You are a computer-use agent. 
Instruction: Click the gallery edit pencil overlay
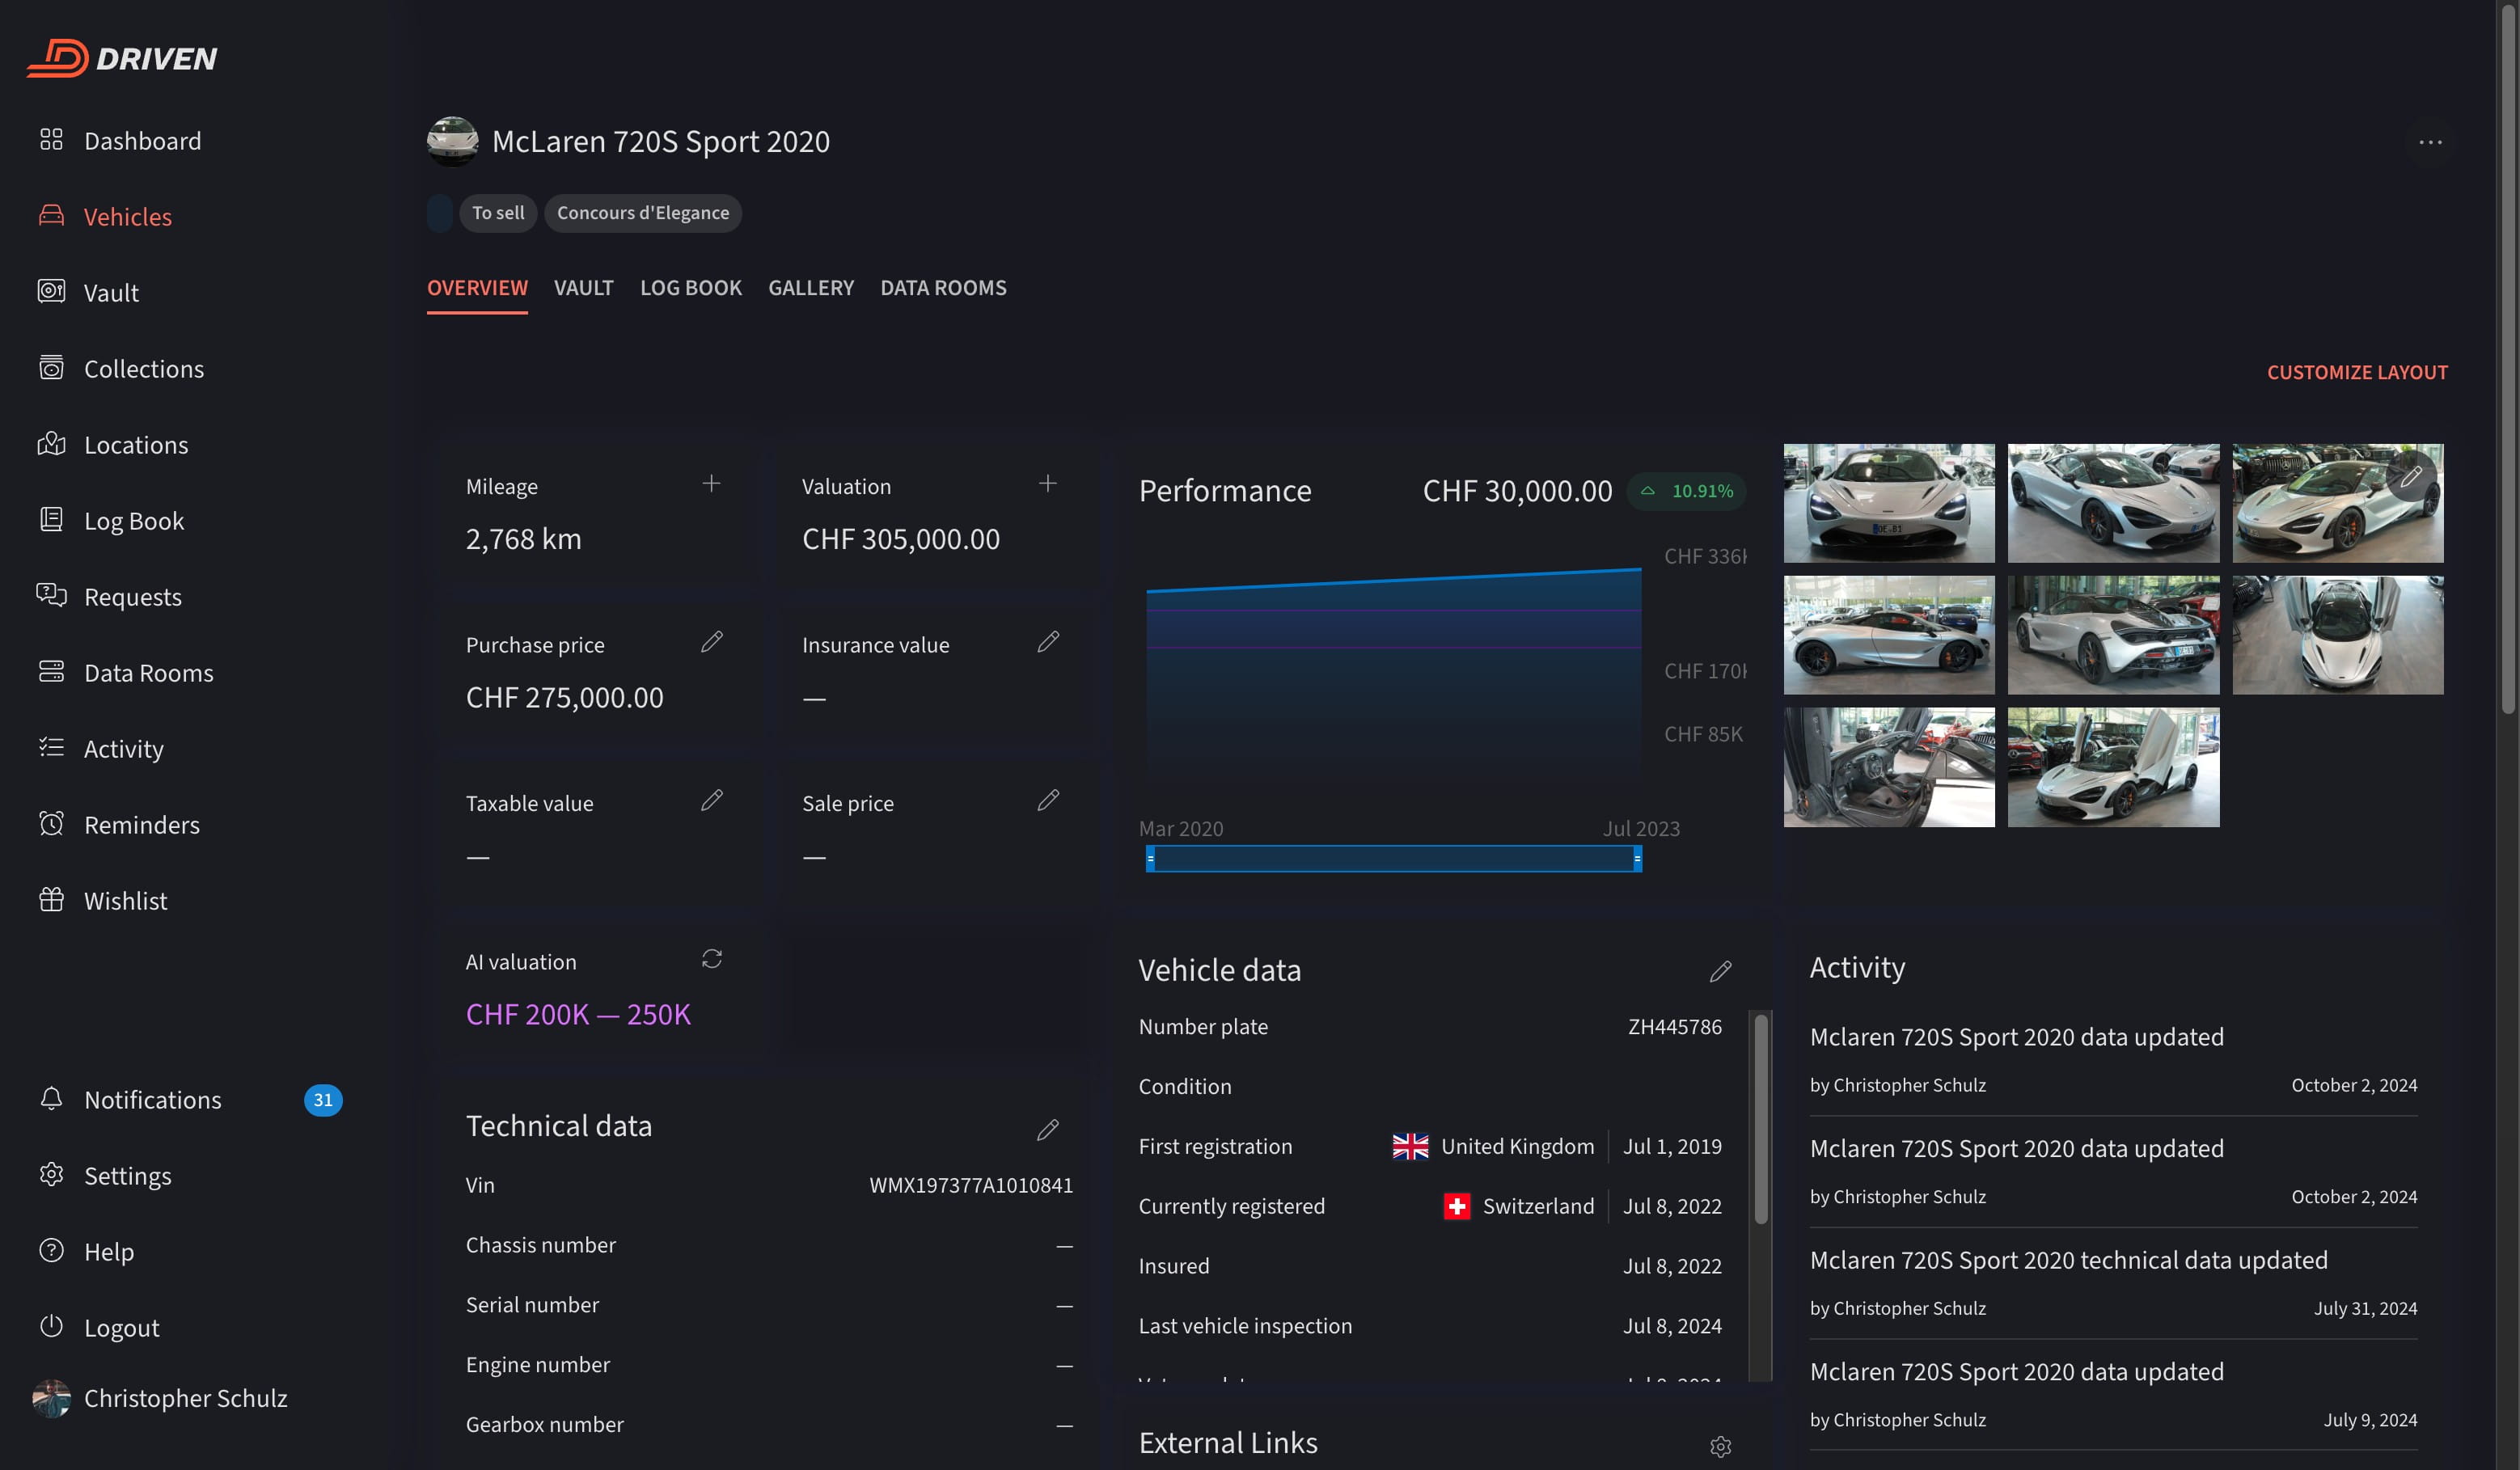coord(2411,476)
